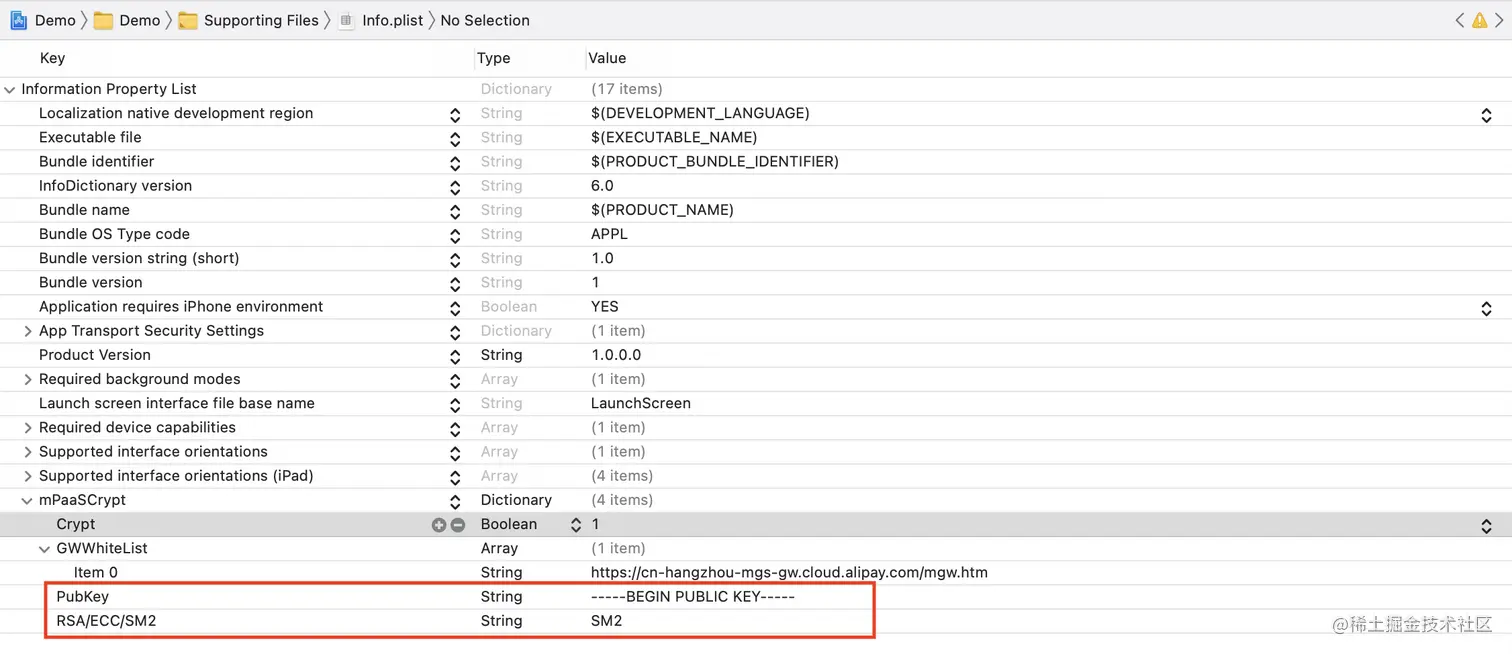Viewport: 1512px width, 654px height.
Task: Expand Supported interface orientations (iPad)
Action: (x=28, y=476)
